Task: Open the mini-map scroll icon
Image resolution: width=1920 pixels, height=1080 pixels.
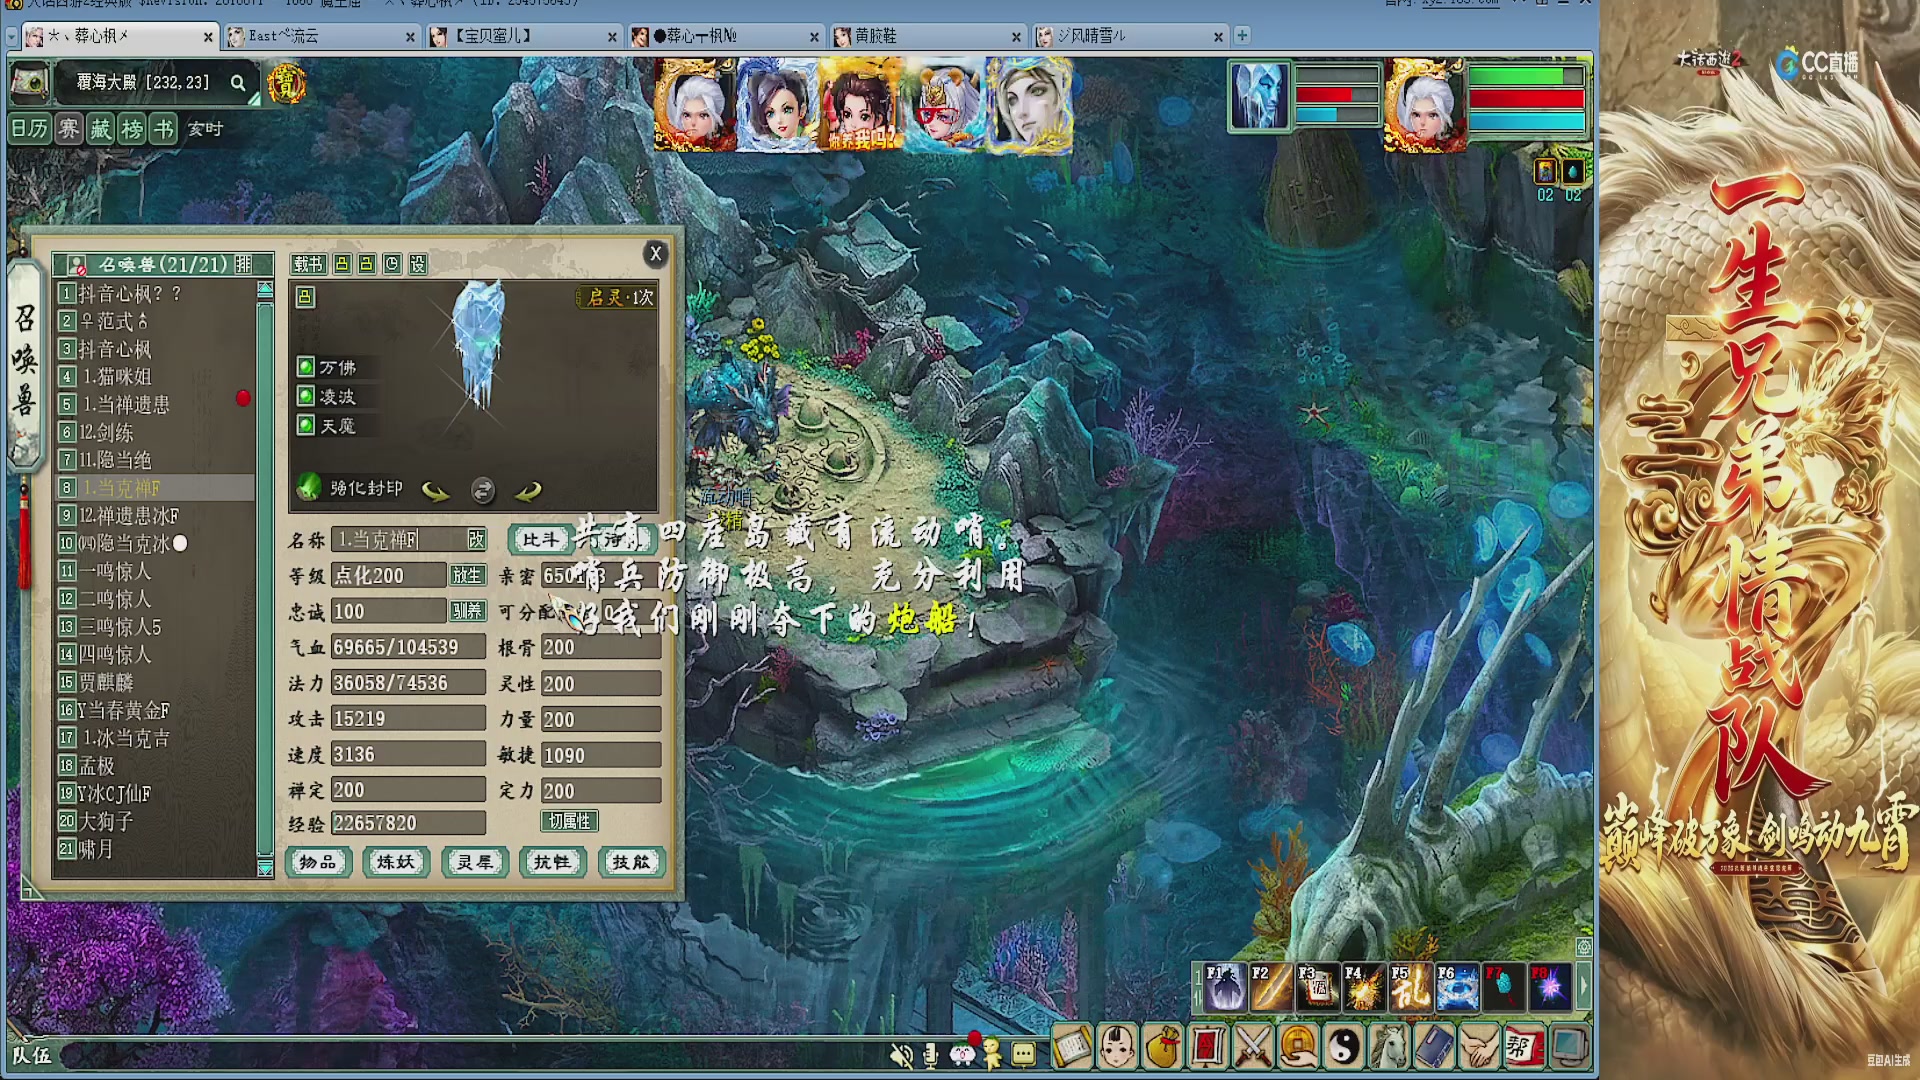Action: [30, 82]
